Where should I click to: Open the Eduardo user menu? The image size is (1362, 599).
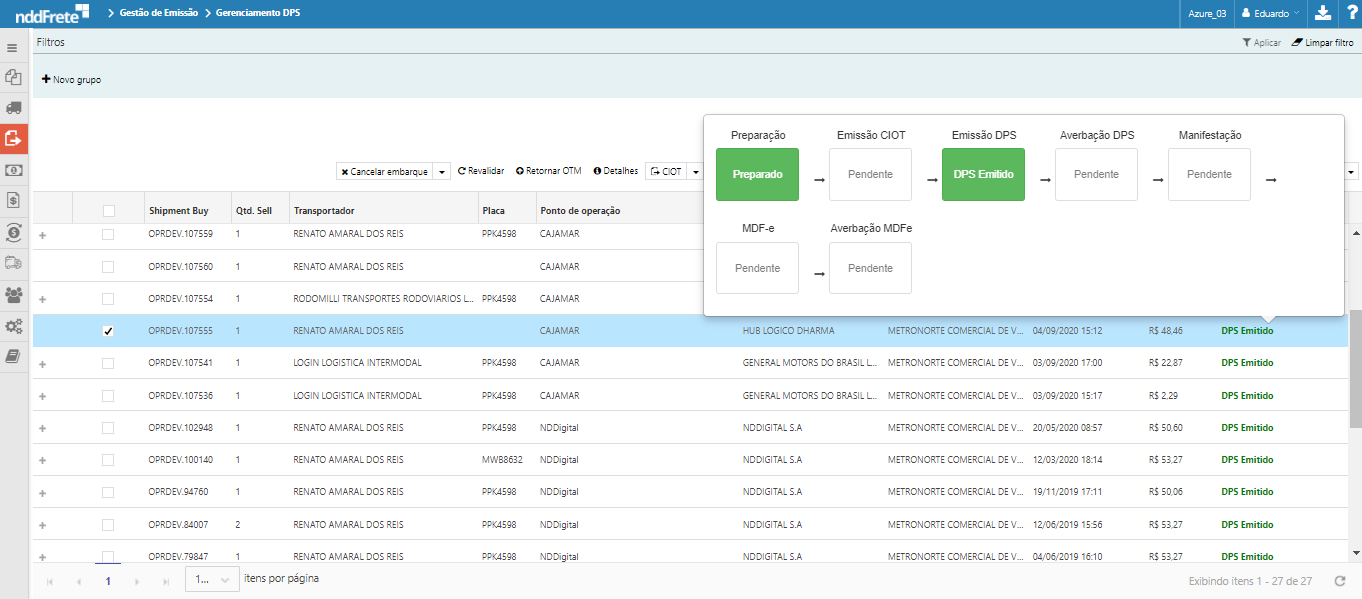pos(1270,13)
